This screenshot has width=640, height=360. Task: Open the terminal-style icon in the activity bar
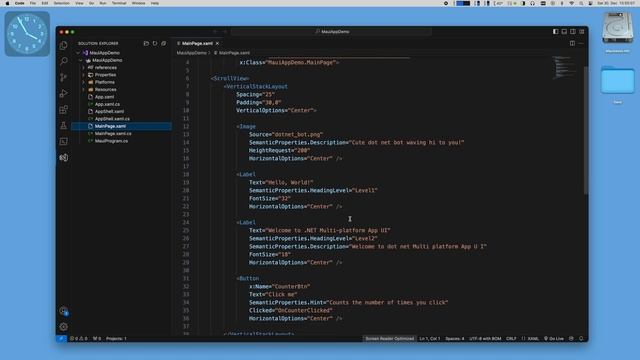pyautogui.click(x=63, y=141)
